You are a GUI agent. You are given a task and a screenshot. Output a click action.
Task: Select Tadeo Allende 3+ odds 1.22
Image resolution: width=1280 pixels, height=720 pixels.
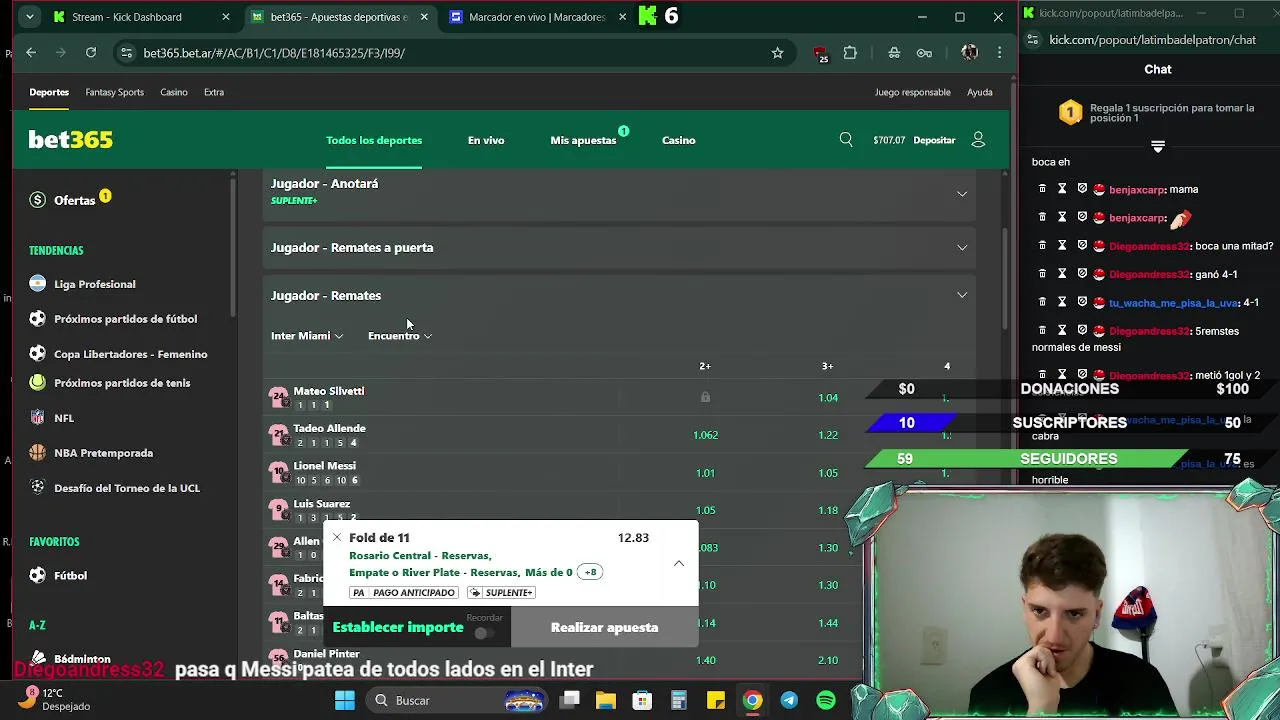827,435
